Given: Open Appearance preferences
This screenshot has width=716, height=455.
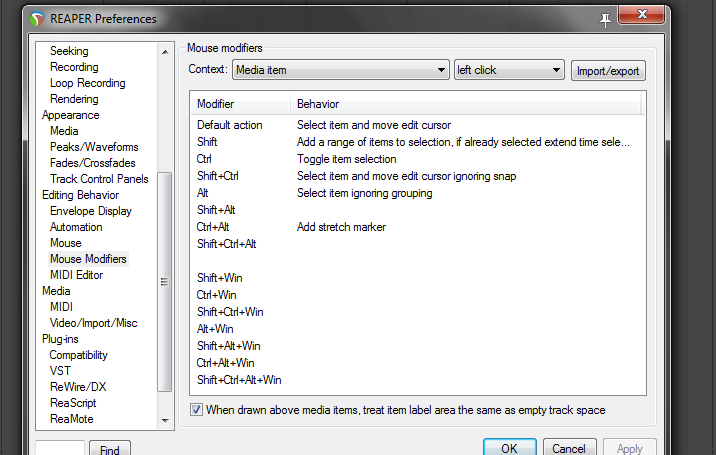Looking at the screenshot, I should pyautogui.click(x=70, y=115).
